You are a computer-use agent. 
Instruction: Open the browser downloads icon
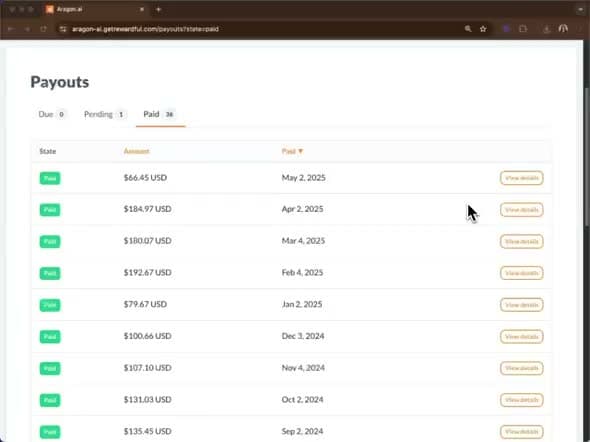point(546,29)
